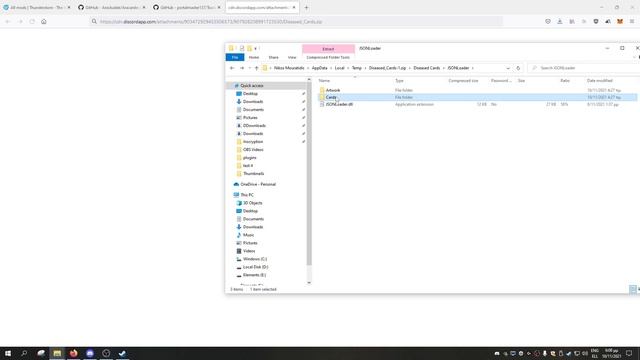Open the Cards folder
The image size is (640, 360).
click(x=331, y=97)
